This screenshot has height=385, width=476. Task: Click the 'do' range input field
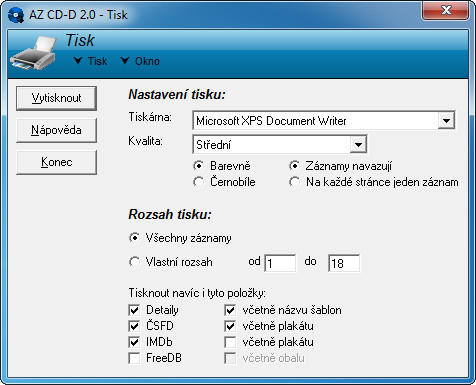[x=344, y=263]
